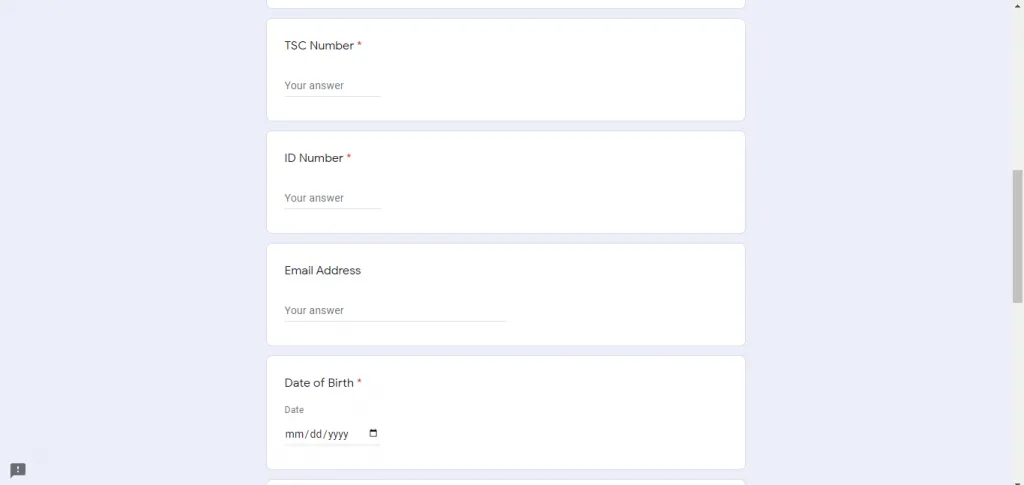The image size is (1024, 485).
Task: Click blank area of the Email Address card
Action: coord(620,295)
